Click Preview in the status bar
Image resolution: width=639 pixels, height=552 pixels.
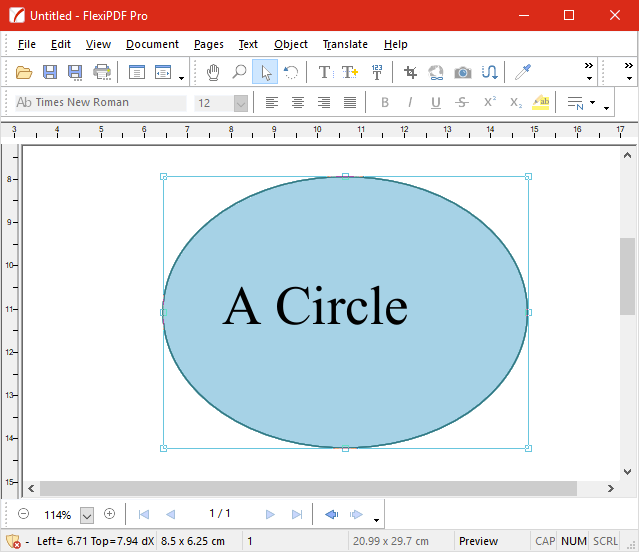click(478, 541)
